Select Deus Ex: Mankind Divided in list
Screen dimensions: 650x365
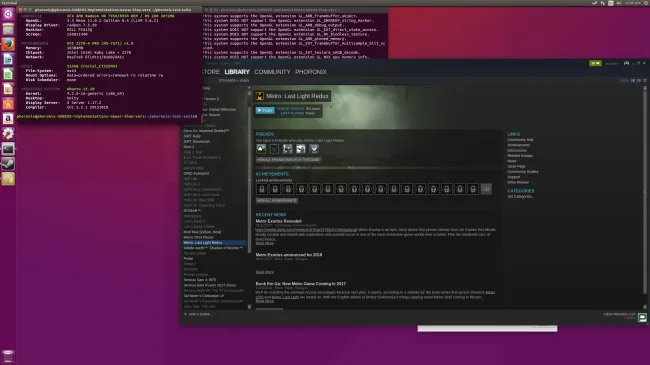click(206, 131)
